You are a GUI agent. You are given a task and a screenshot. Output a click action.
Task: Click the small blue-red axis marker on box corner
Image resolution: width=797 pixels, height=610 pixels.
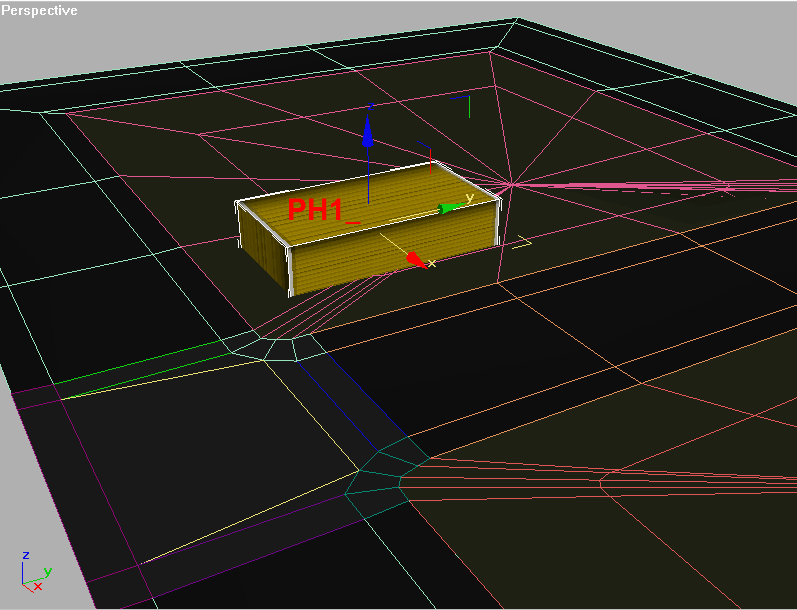(431, 159)
